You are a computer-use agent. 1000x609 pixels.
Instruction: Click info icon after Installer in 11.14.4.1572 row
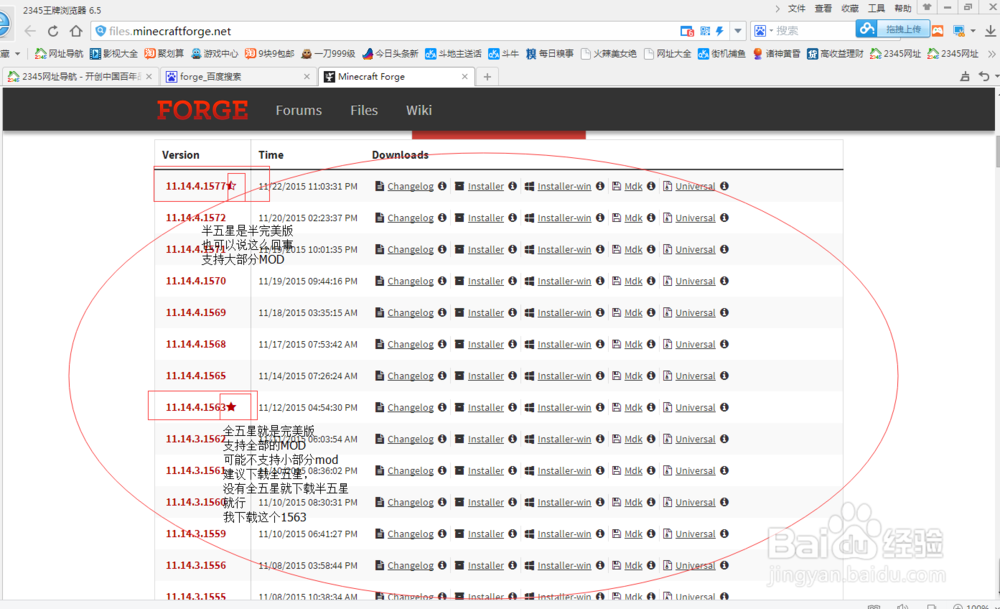click(x=512, y=217)
